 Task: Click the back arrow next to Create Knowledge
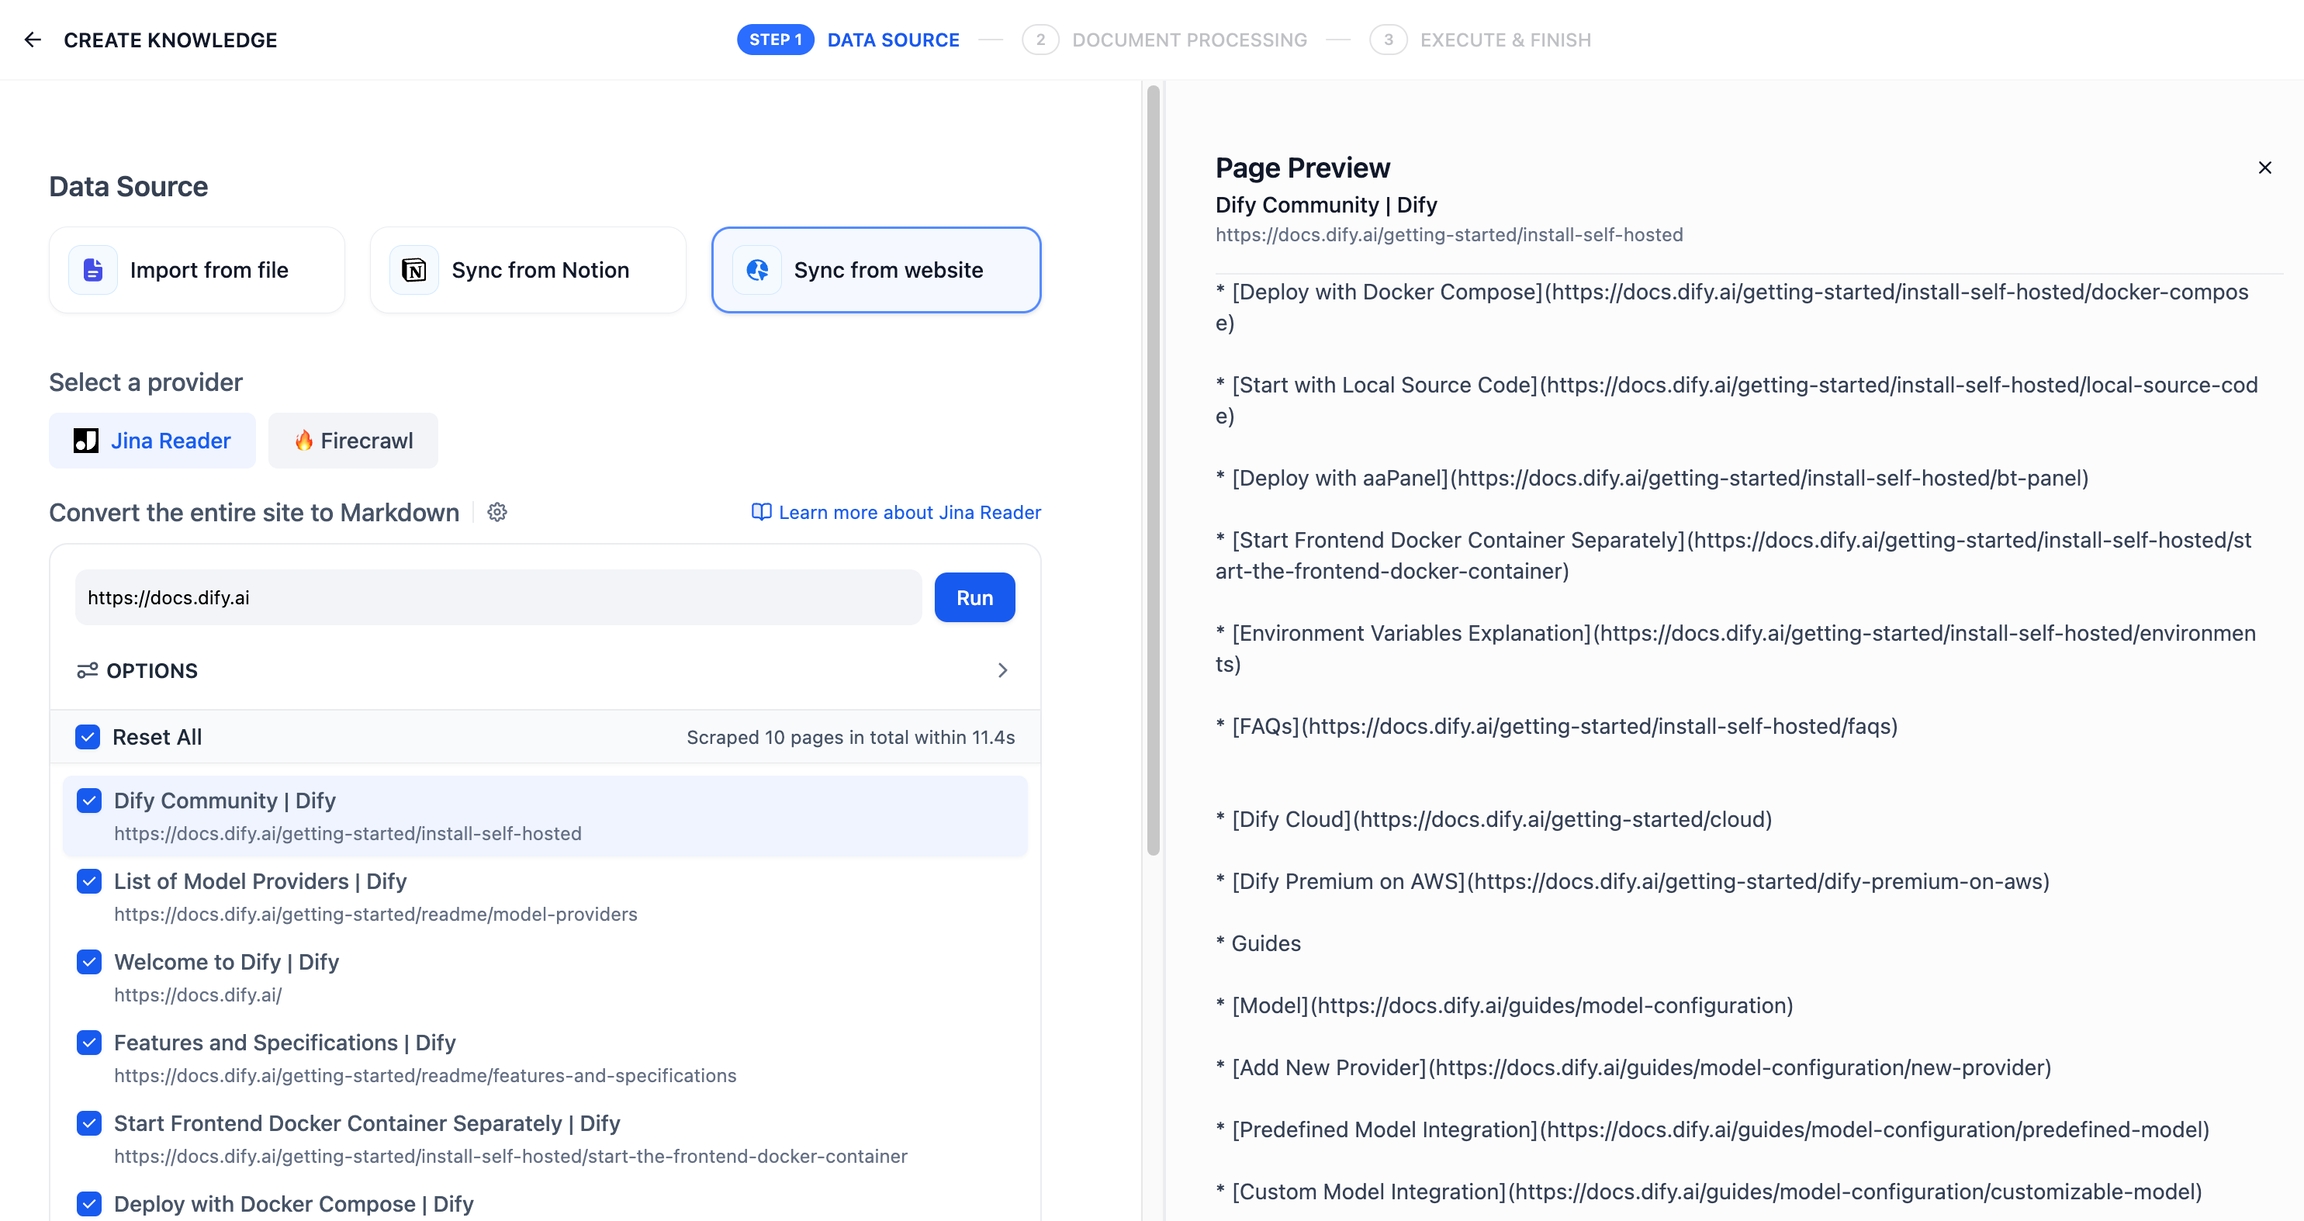click(x=33, y=40)
